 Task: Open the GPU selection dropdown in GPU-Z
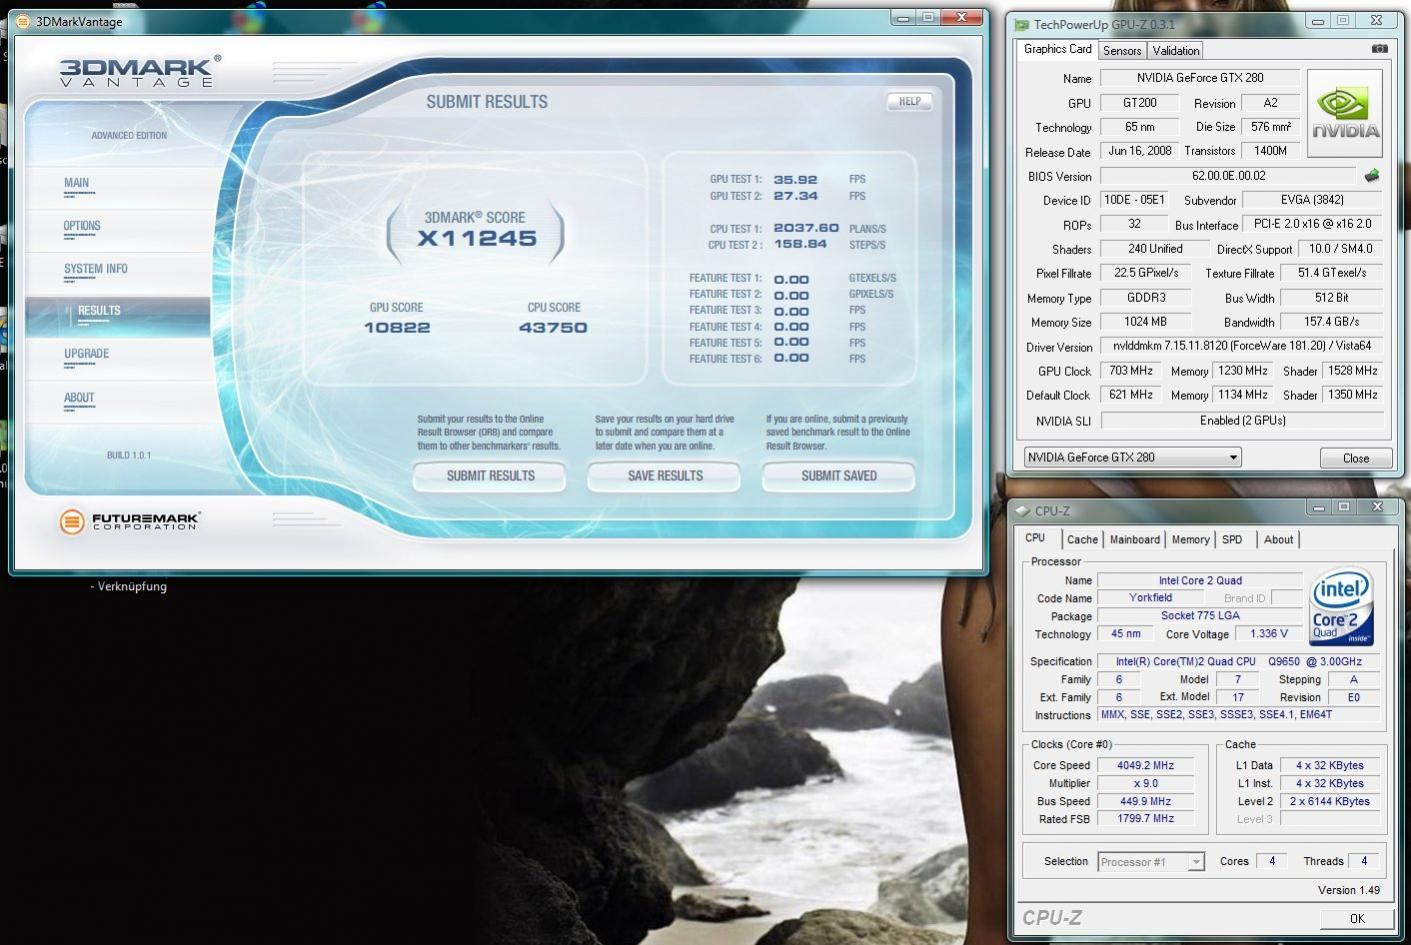point(1132,457)
